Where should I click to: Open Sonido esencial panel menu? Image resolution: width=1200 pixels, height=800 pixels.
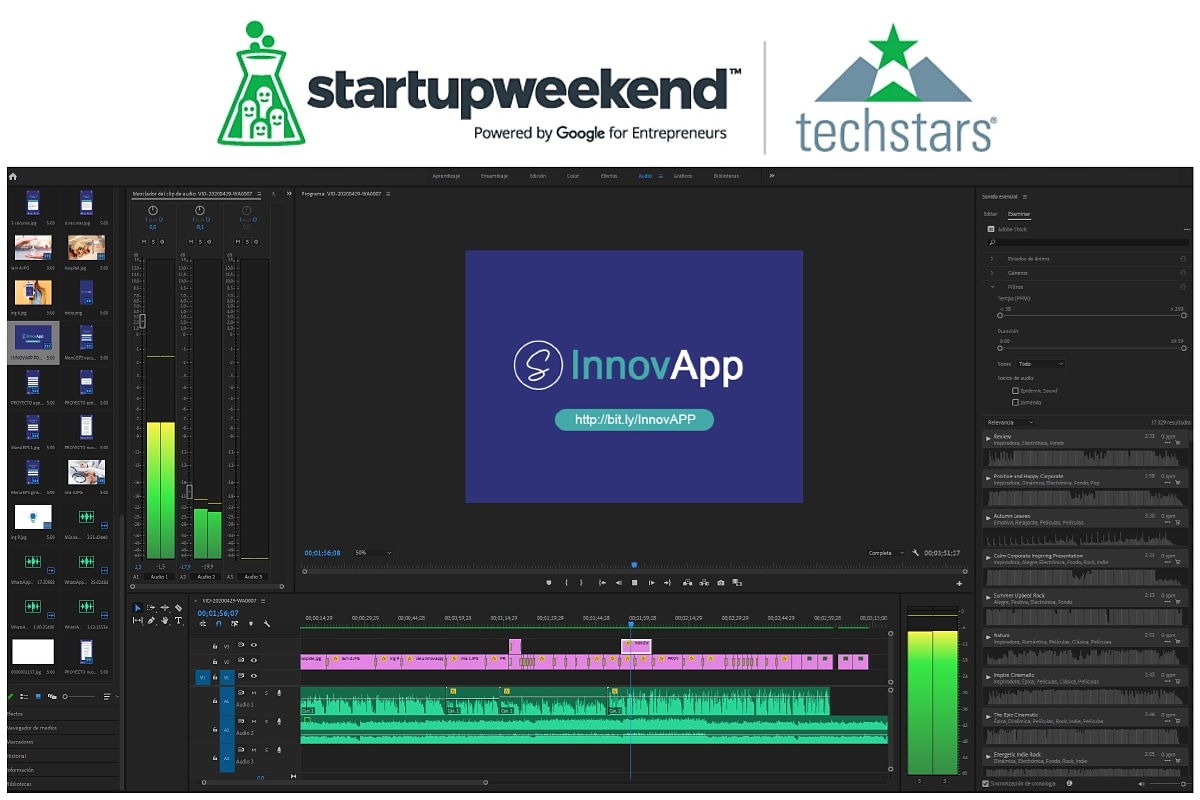1024,197
